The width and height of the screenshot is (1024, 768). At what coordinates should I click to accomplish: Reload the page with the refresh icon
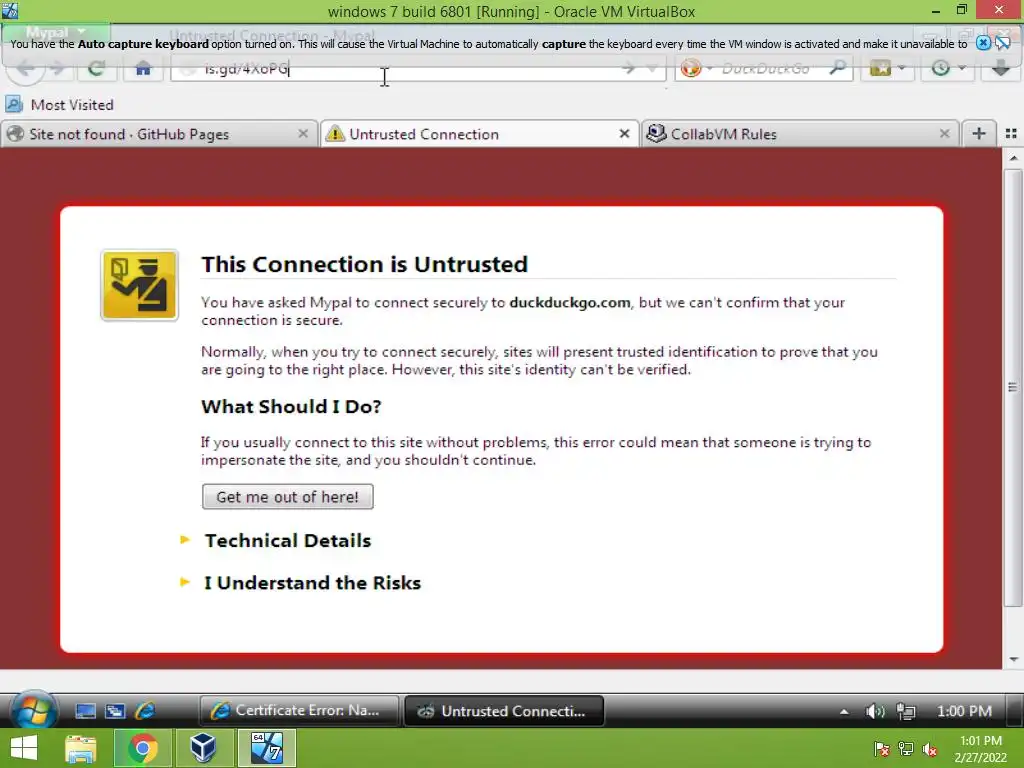click(96, 68)
